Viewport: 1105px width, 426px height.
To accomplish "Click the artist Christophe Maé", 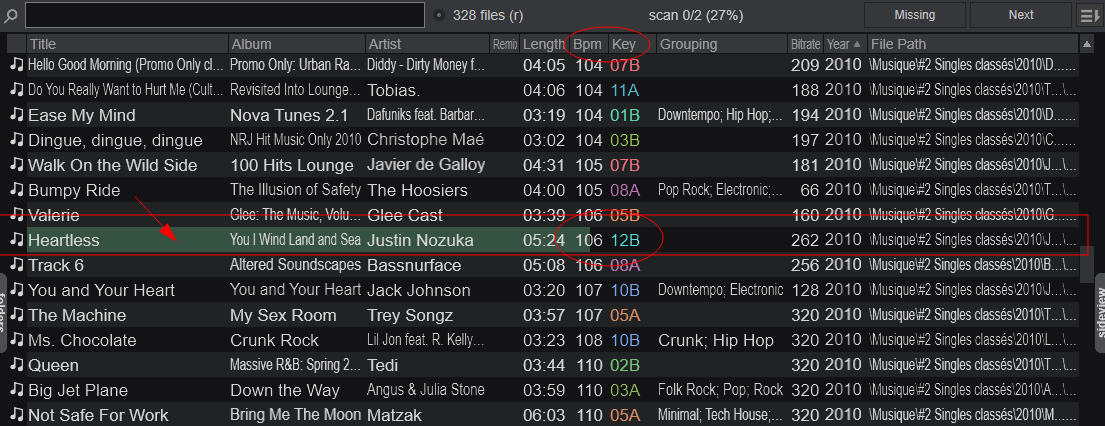I will [426, 140].
